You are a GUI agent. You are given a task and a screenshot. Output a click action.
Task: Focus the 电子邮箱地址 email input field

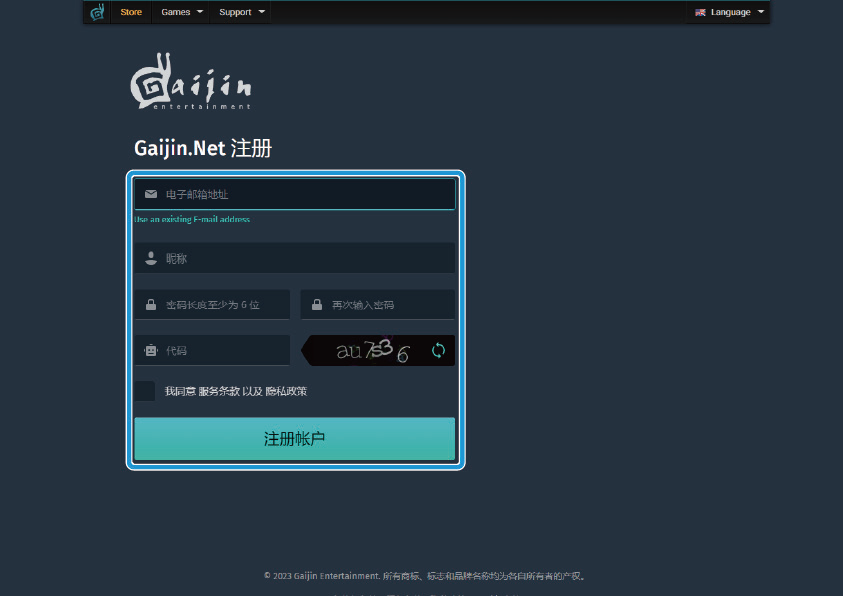[295, 194]
